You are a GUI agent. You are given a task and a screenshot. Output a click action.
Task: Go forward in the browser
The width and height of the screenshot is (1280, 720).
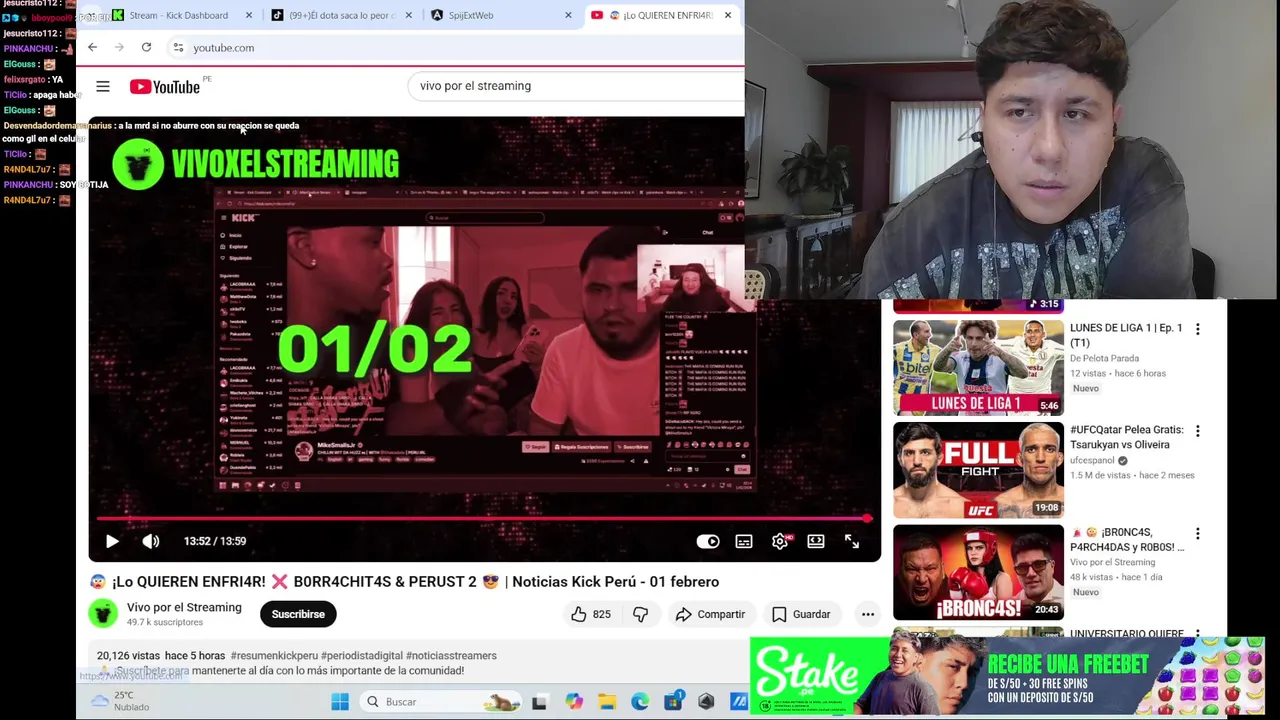click(x=119, y=47)
